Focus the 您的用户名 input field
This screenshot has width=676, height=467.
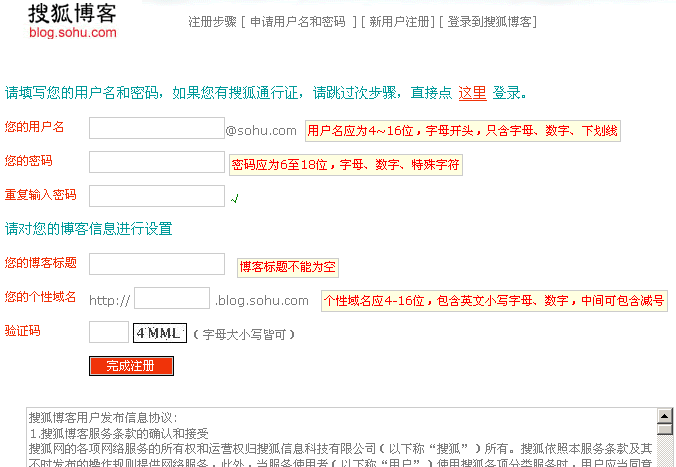click(x=157, y=128)
